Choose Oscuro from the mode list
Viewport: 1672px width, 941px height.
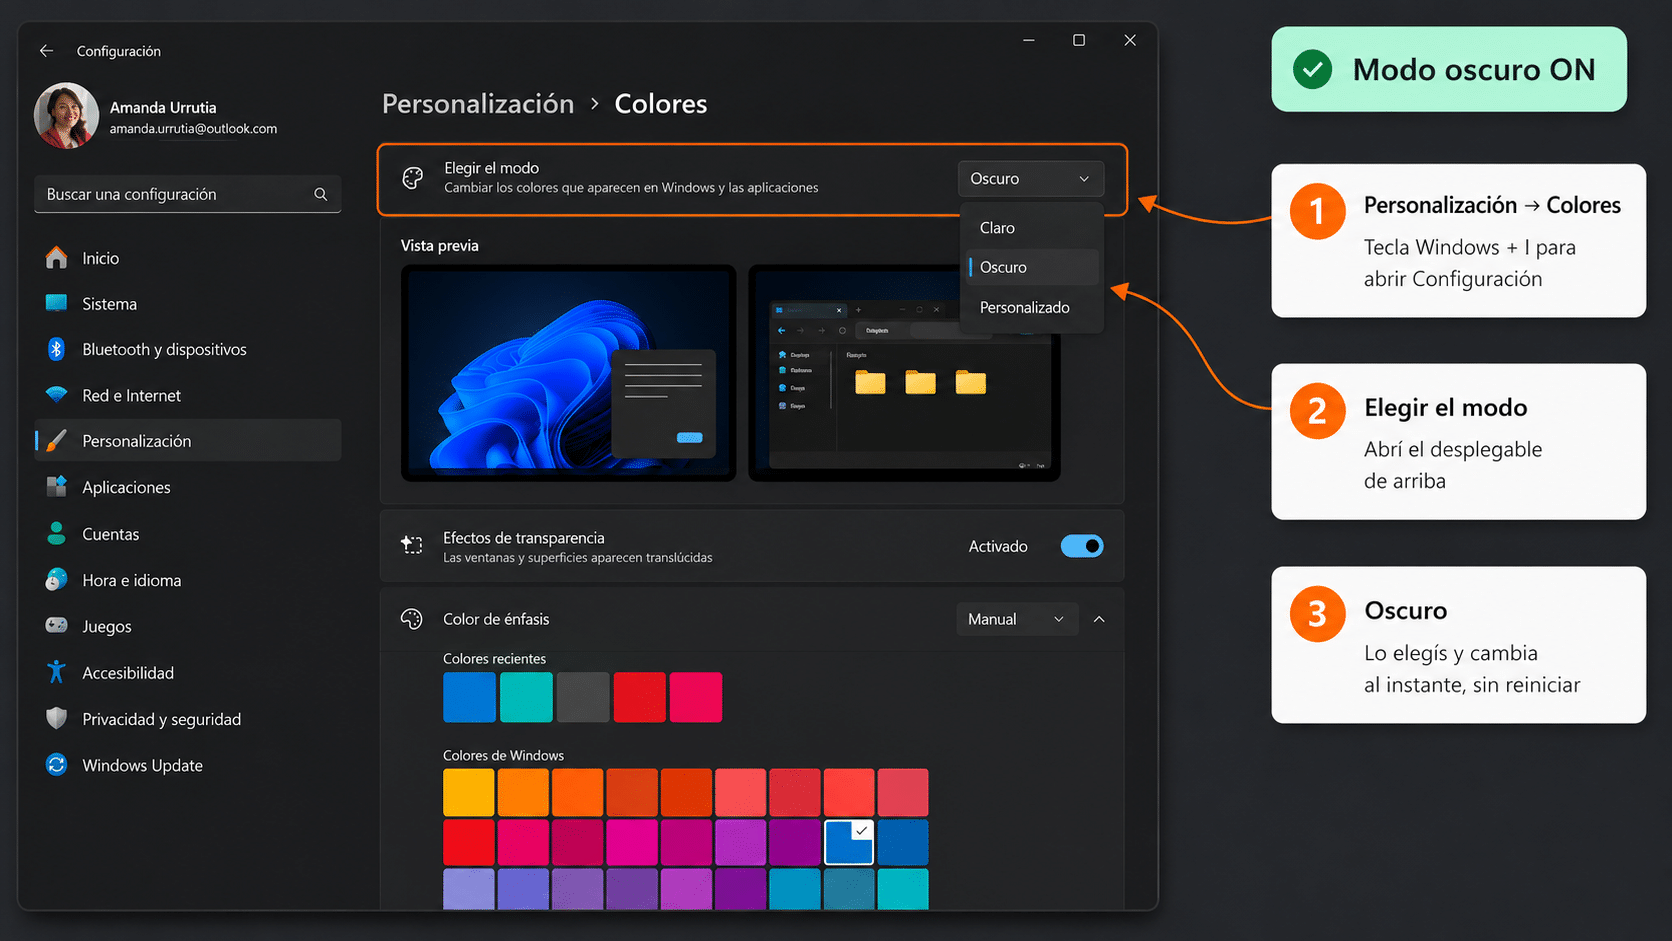1032,267
